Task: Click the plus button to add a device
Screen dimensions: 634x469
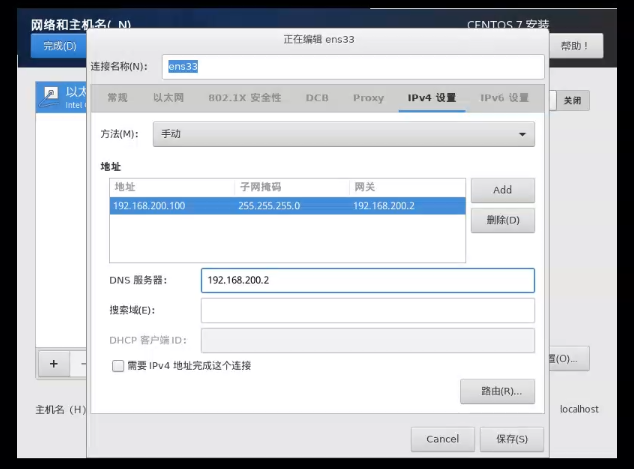Action: [53, 362]
